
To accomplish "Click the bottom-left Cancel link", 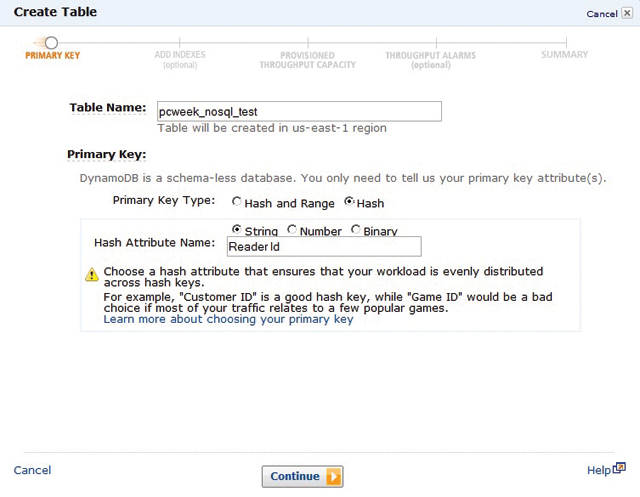I will pyautogui.click(x=32, y=470).
